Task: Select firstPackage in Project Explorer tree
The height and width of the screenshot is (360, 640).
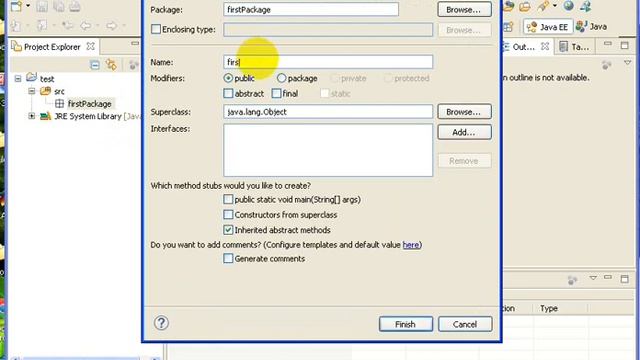Action: [89, 104]
